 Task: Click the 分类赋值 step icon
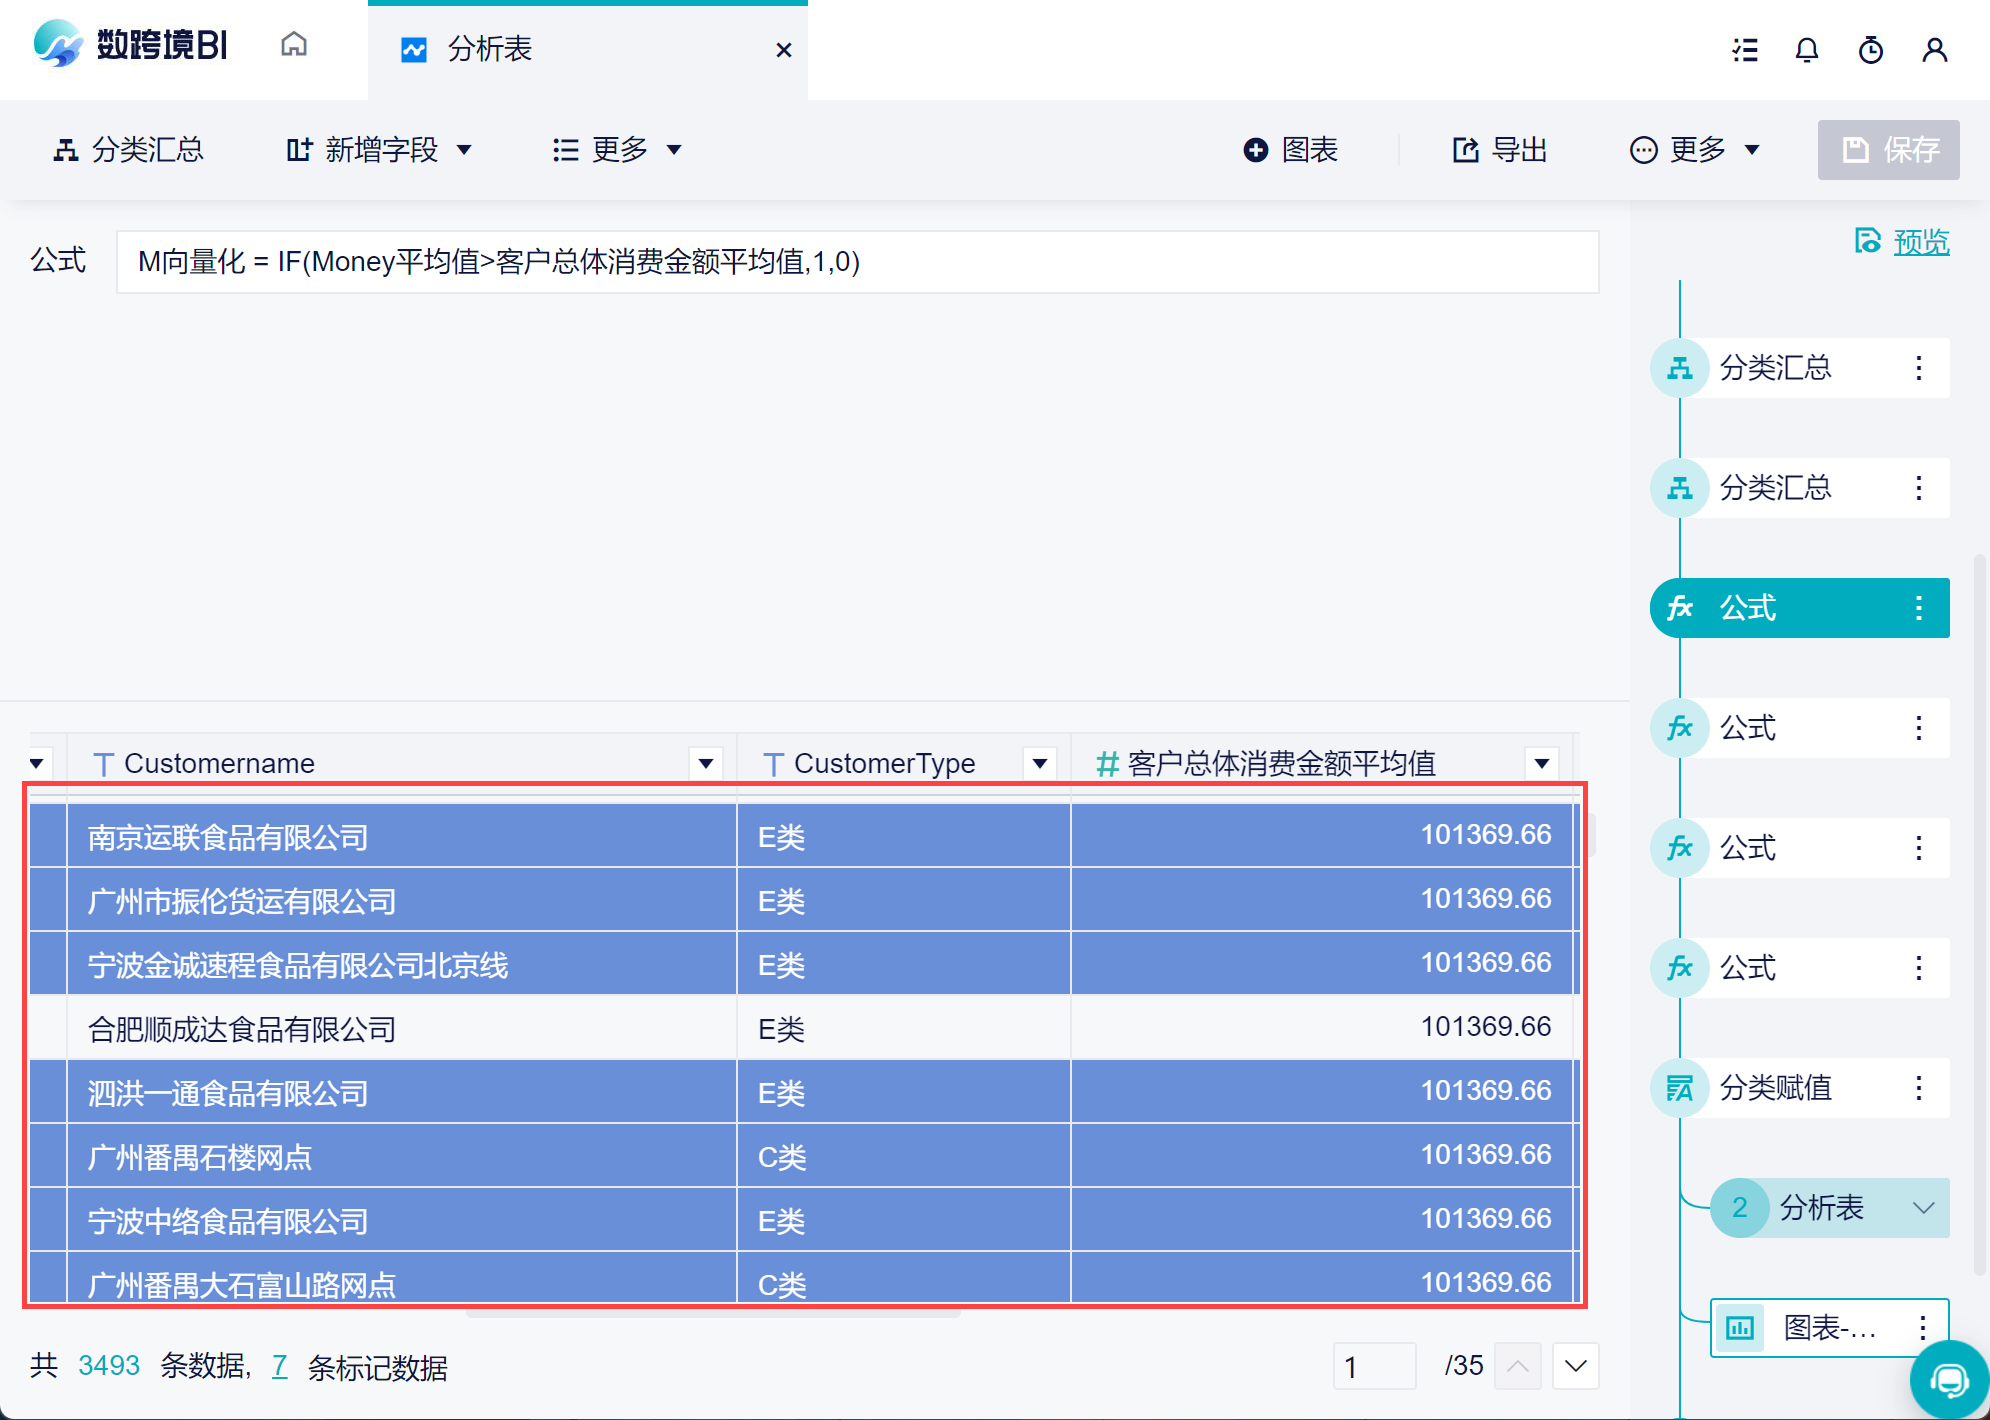1680,1088
